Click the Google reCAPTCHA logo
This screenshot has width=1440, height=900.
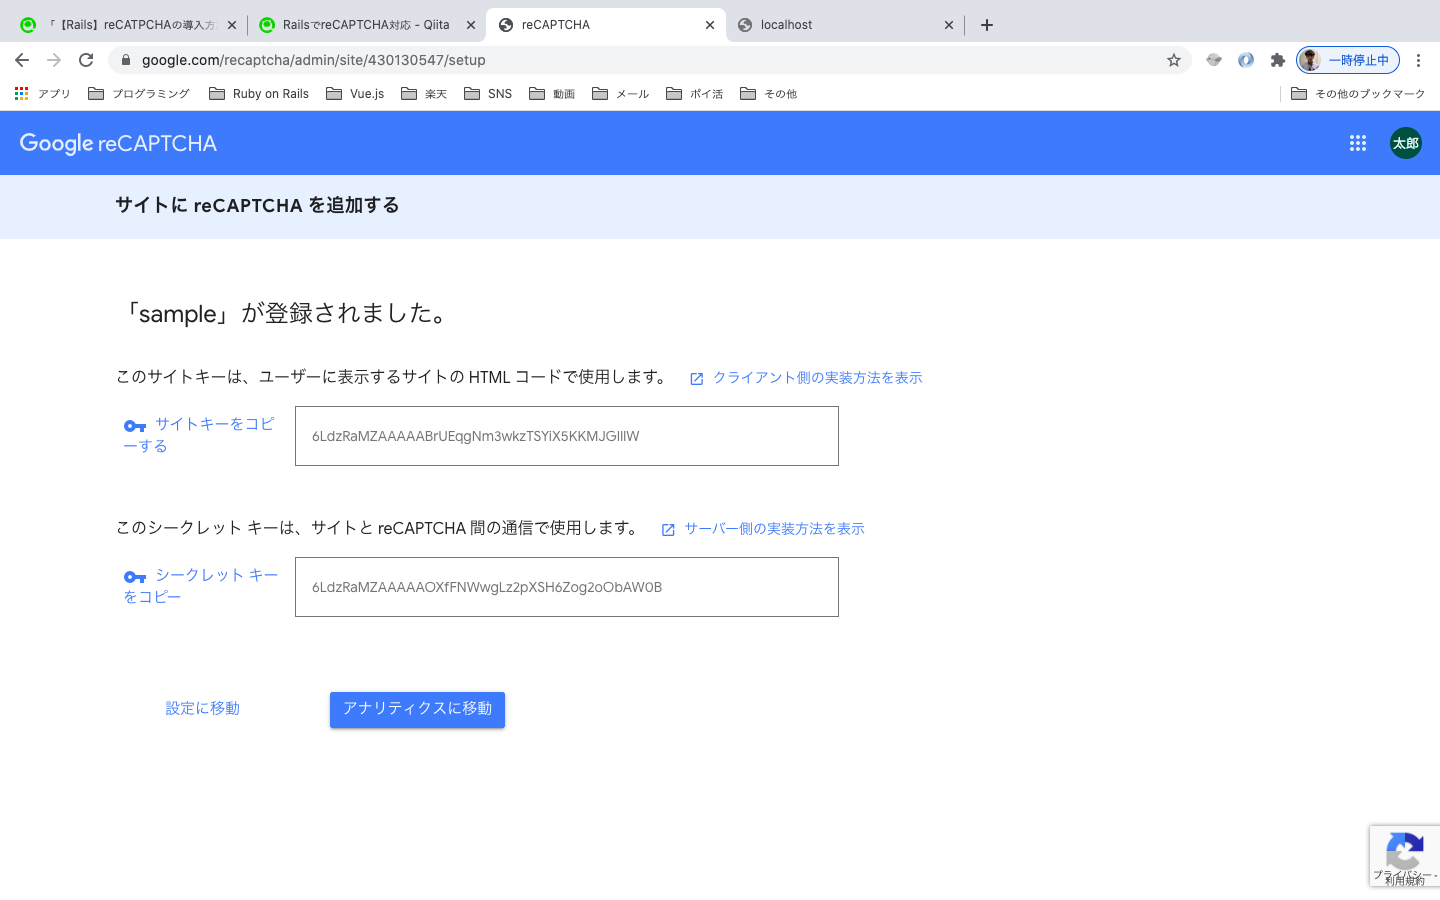pos(118,143)
